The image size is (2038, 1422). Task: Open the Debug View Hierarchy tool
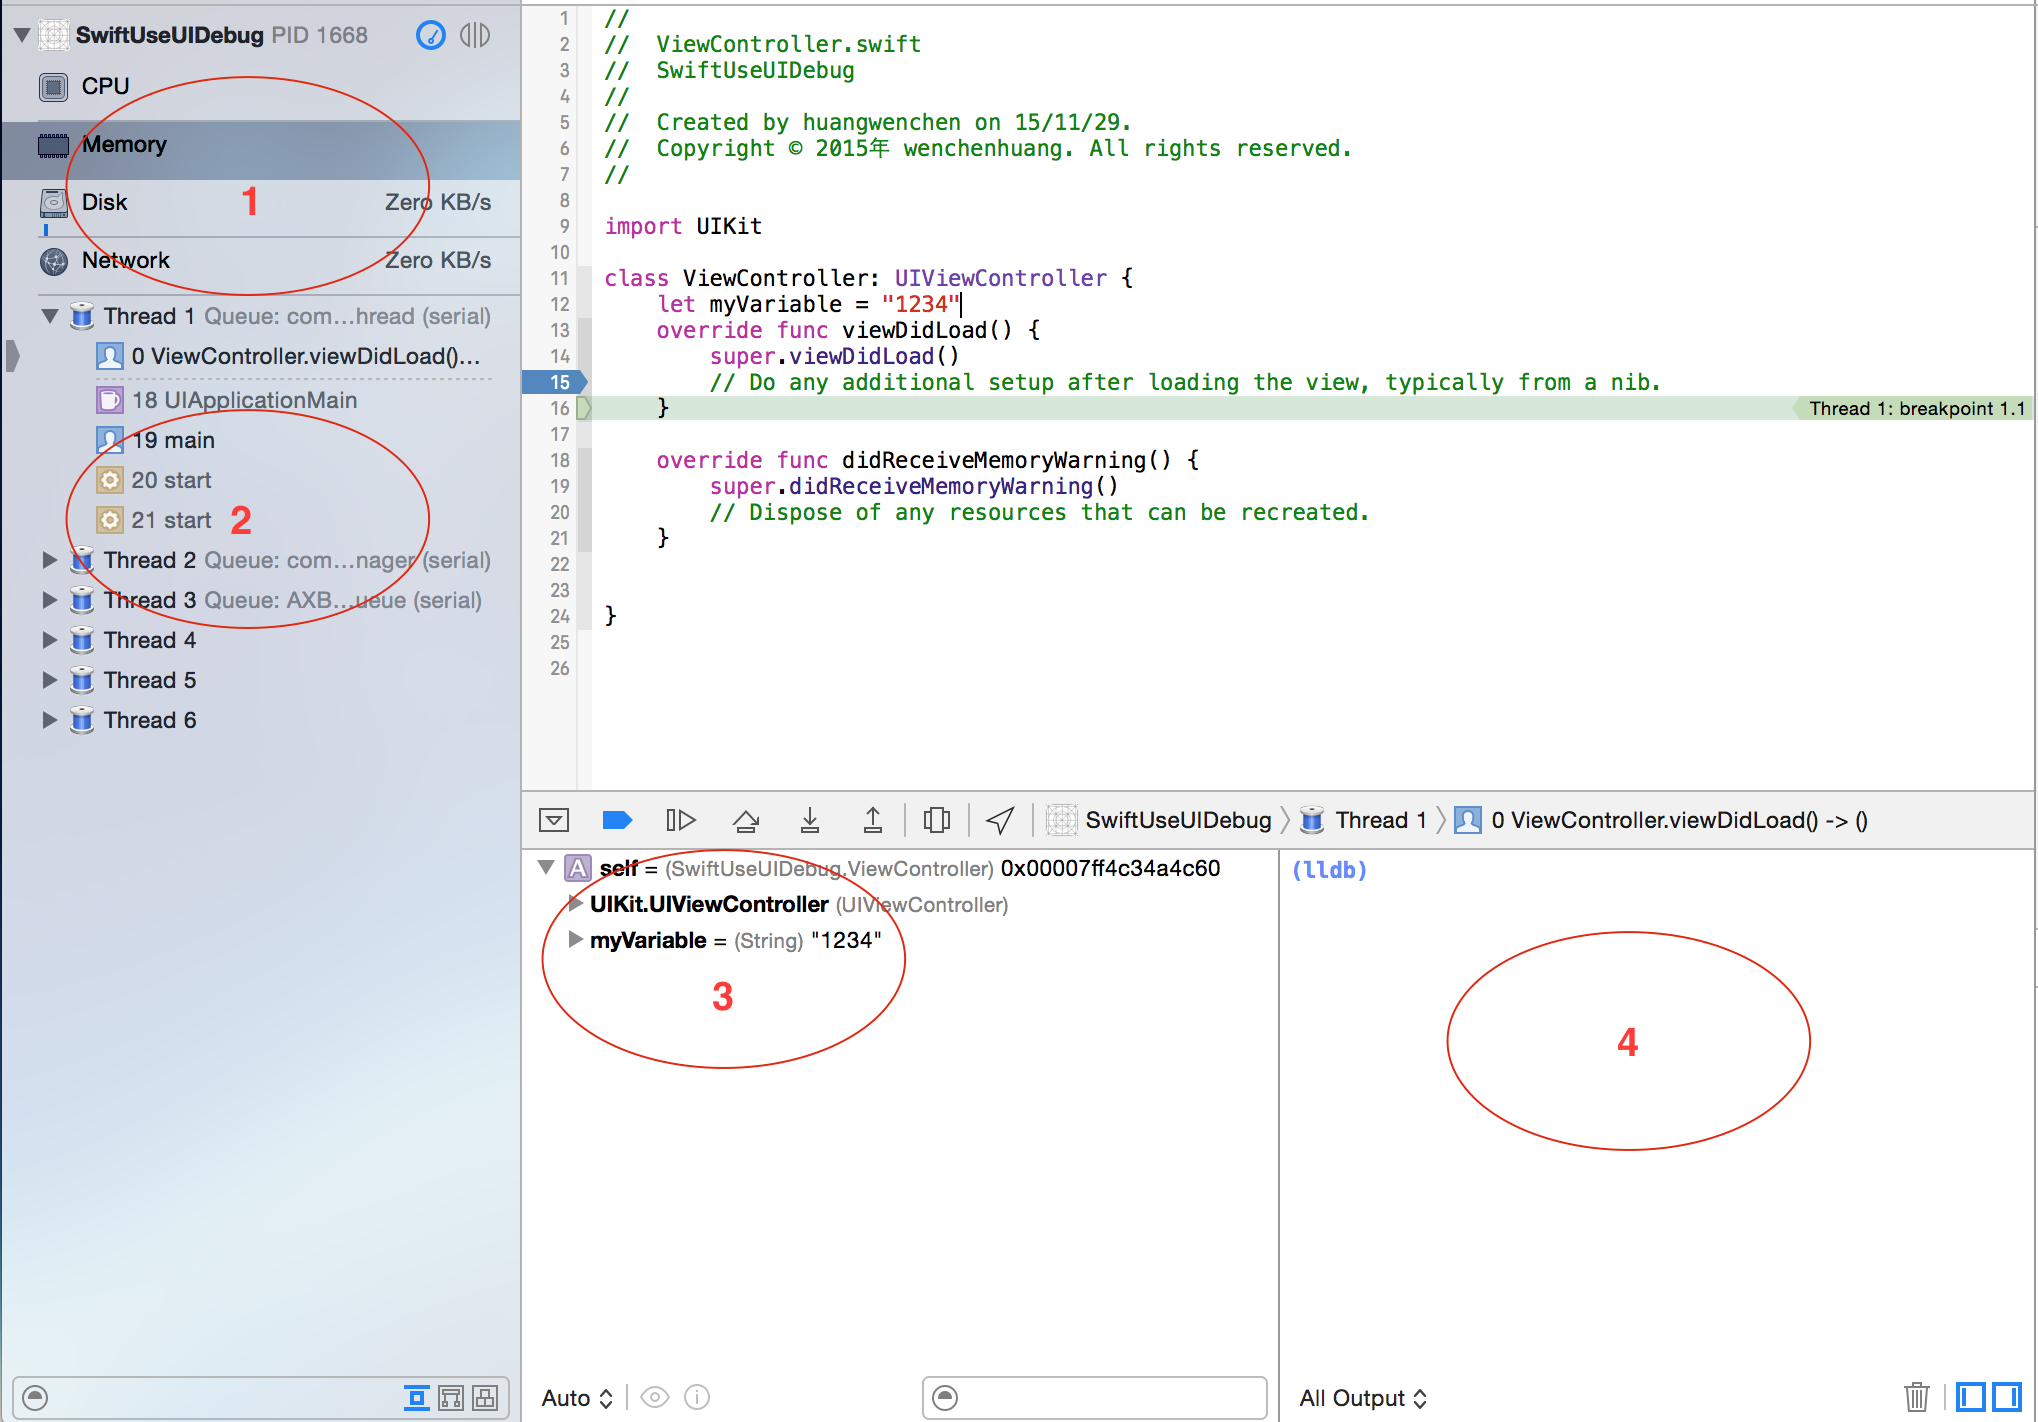(x=937, y=820)
